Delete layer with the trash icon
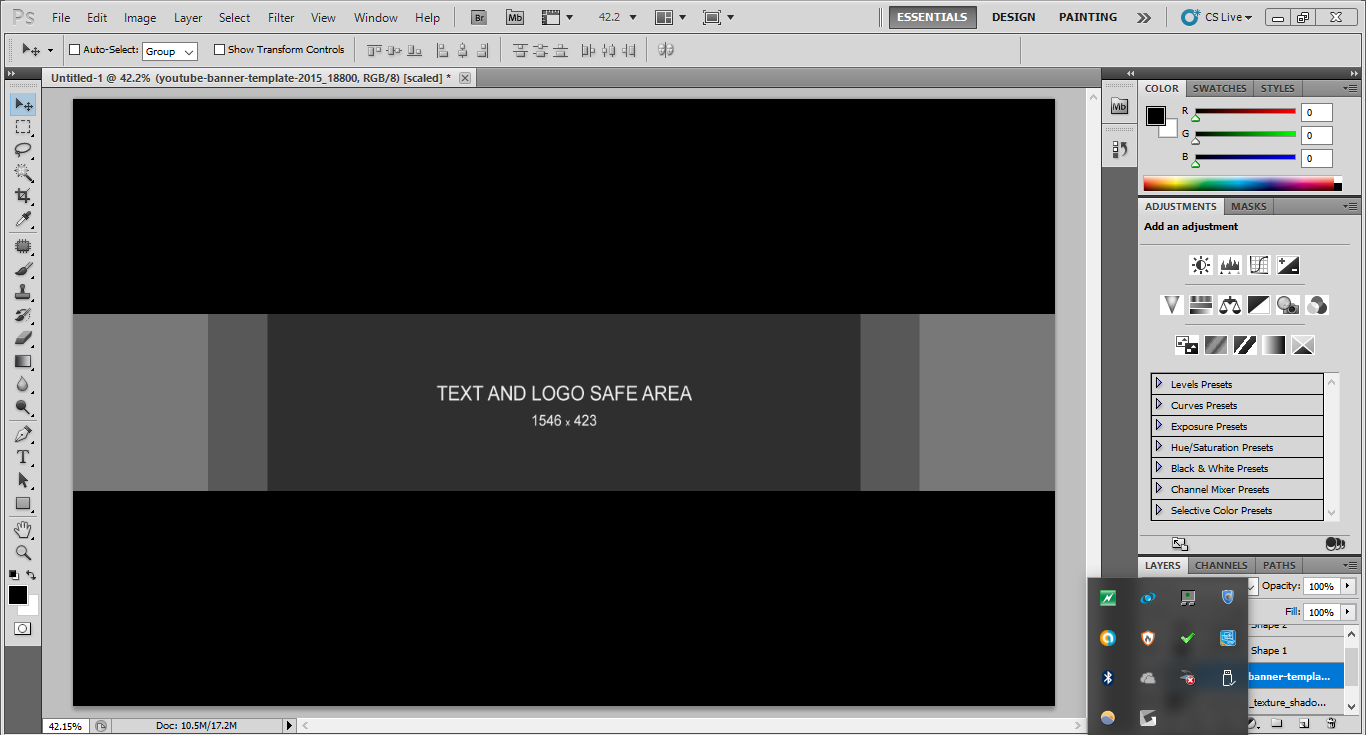Screen dimensions: 1366x735 pos(1331,723)
